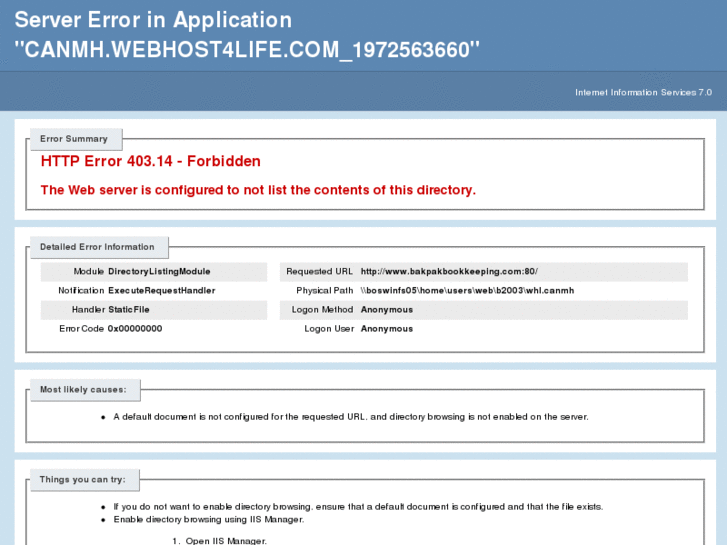This screenshot has height=545, width=727.
Task: Click the Handler field label
Action: (x=88, y=309)
